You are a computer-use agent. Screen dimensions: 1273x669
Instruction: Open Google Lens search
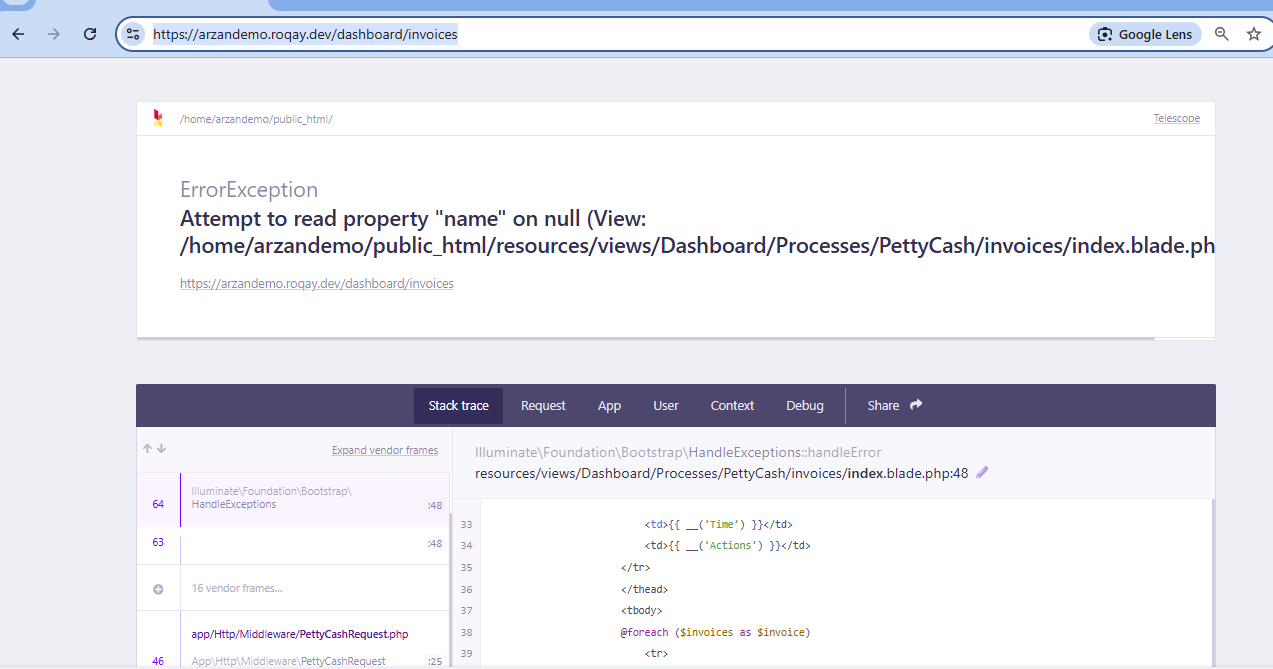[1145, 34]
